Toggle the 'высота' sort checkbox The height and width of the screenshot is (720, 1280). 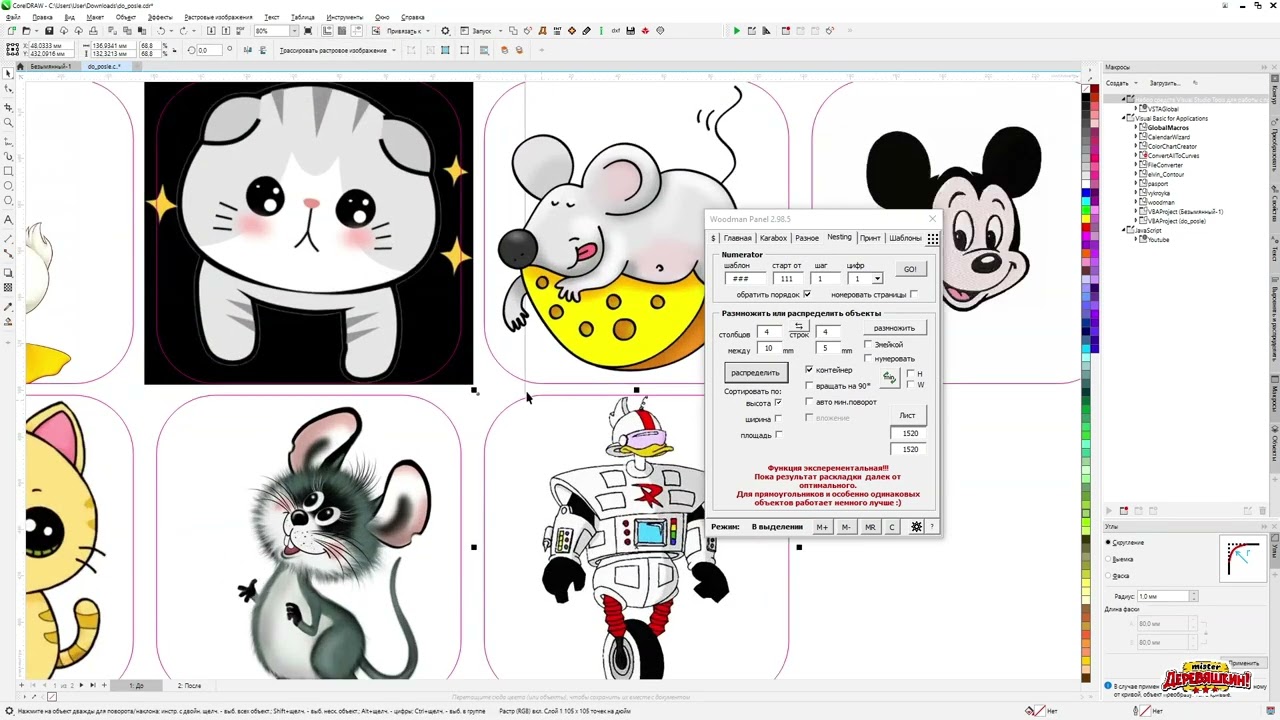pyautogui.click(x=778, y=403)
